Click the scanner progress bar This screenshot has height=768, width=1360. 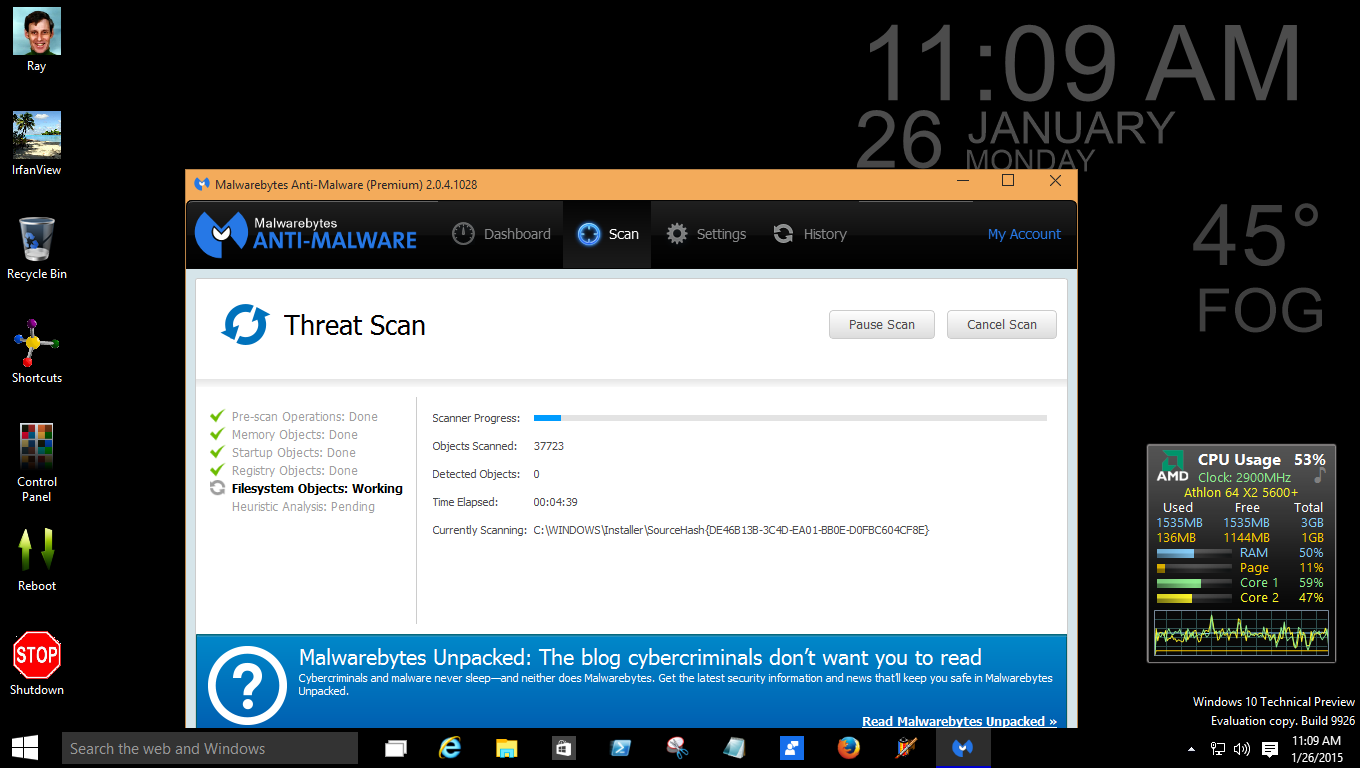pyautogui.click(x=790, y=418)
